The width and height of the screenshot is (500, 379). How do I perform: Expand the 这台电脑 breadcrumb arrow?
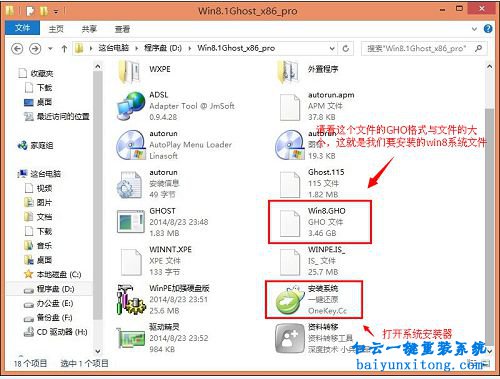click(136, 49)
